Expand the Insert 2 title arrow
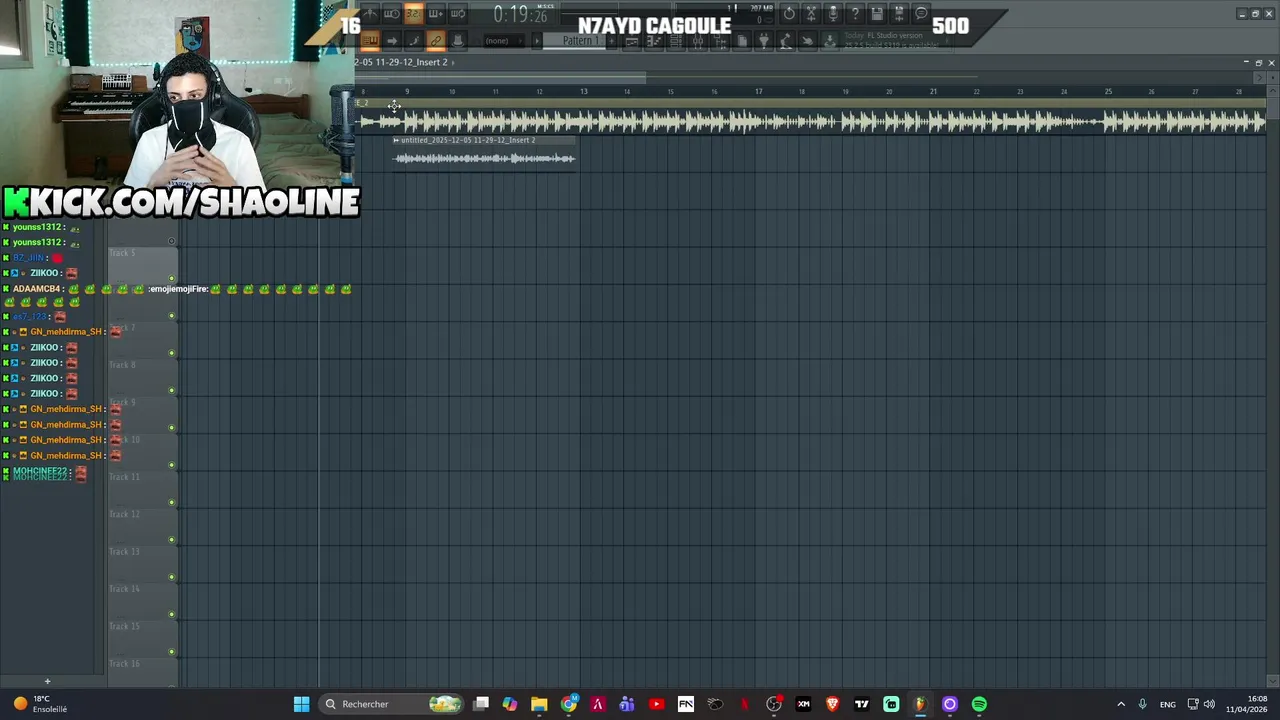This screenshot has width=1280, height=720. point(453,62)
